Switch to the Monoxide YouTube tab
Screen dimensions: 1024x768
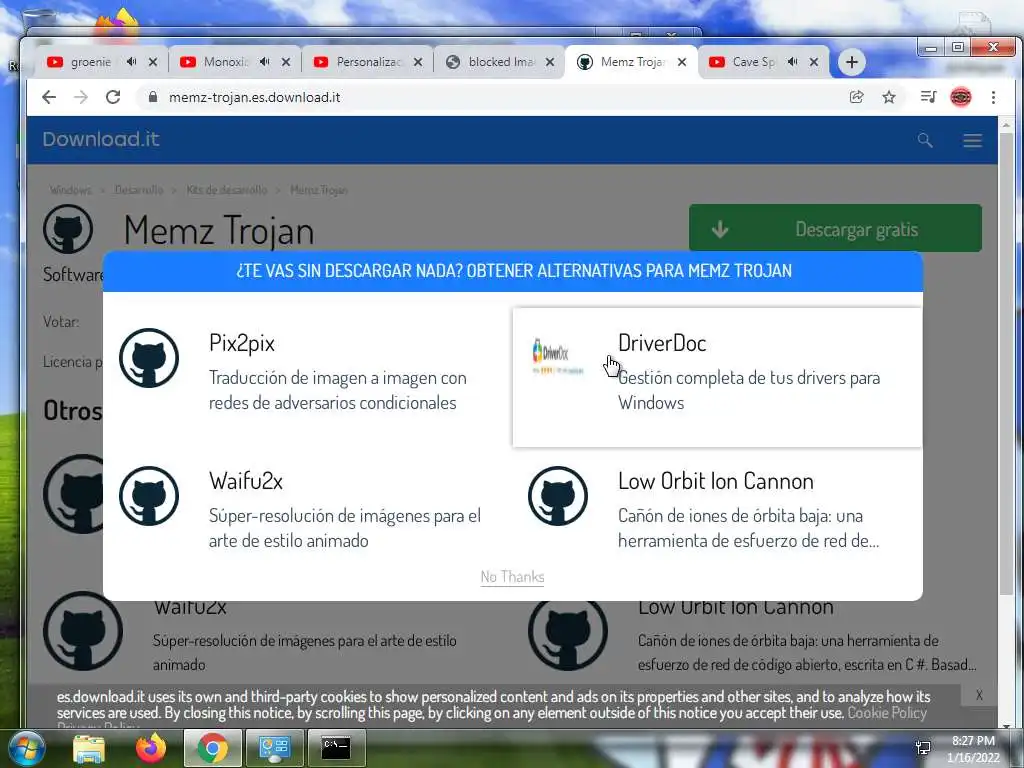226,62
